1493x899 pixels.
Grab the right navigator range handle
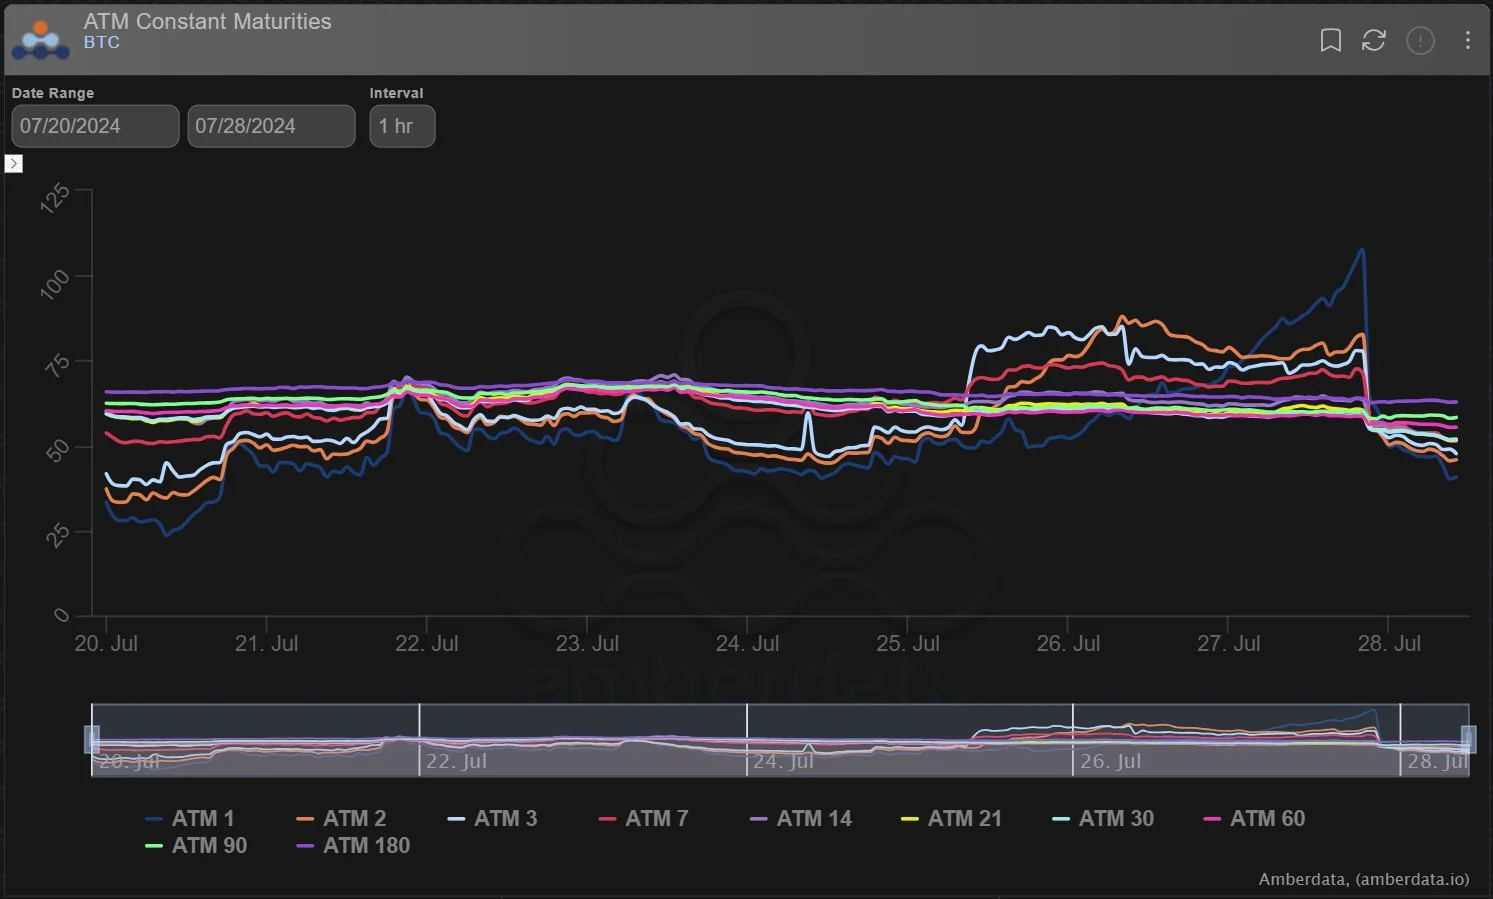(x=1469, y=739)
